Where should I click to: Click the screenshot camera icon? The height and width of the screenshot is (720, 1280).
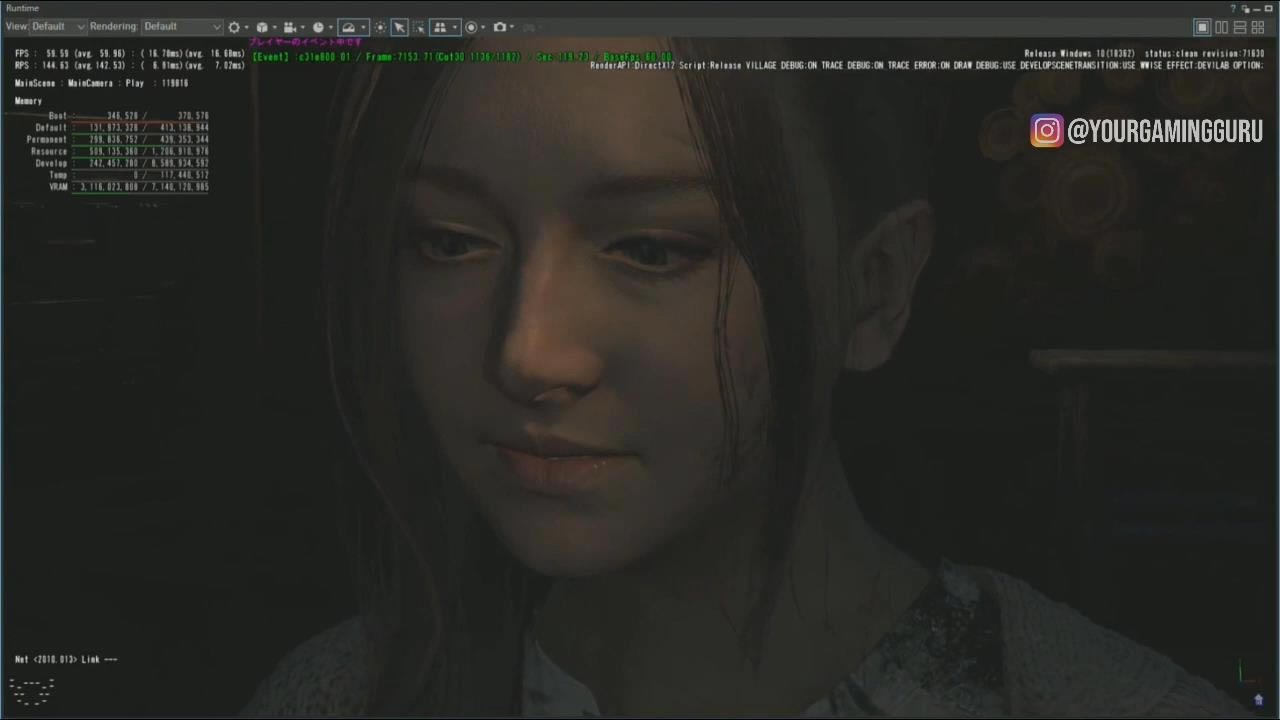[x=500, y=27]
